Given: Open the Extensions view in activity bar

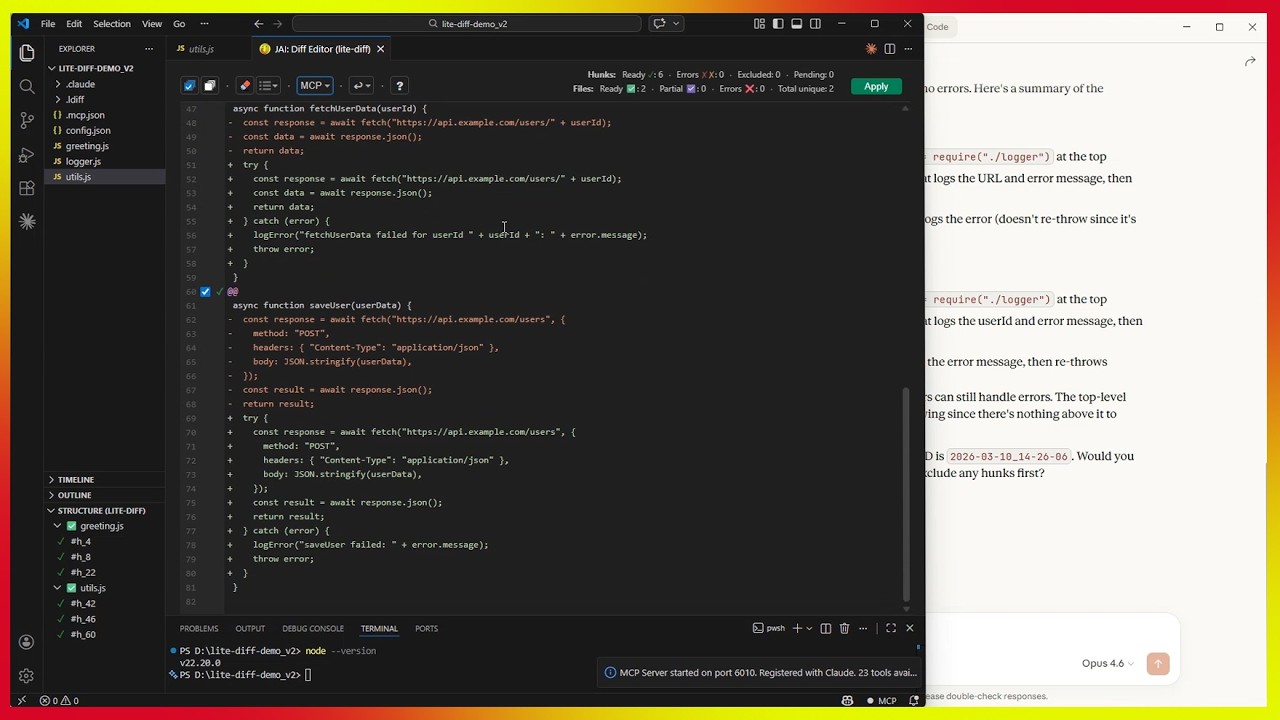Looking at the screenshot, I should [27, 188].
